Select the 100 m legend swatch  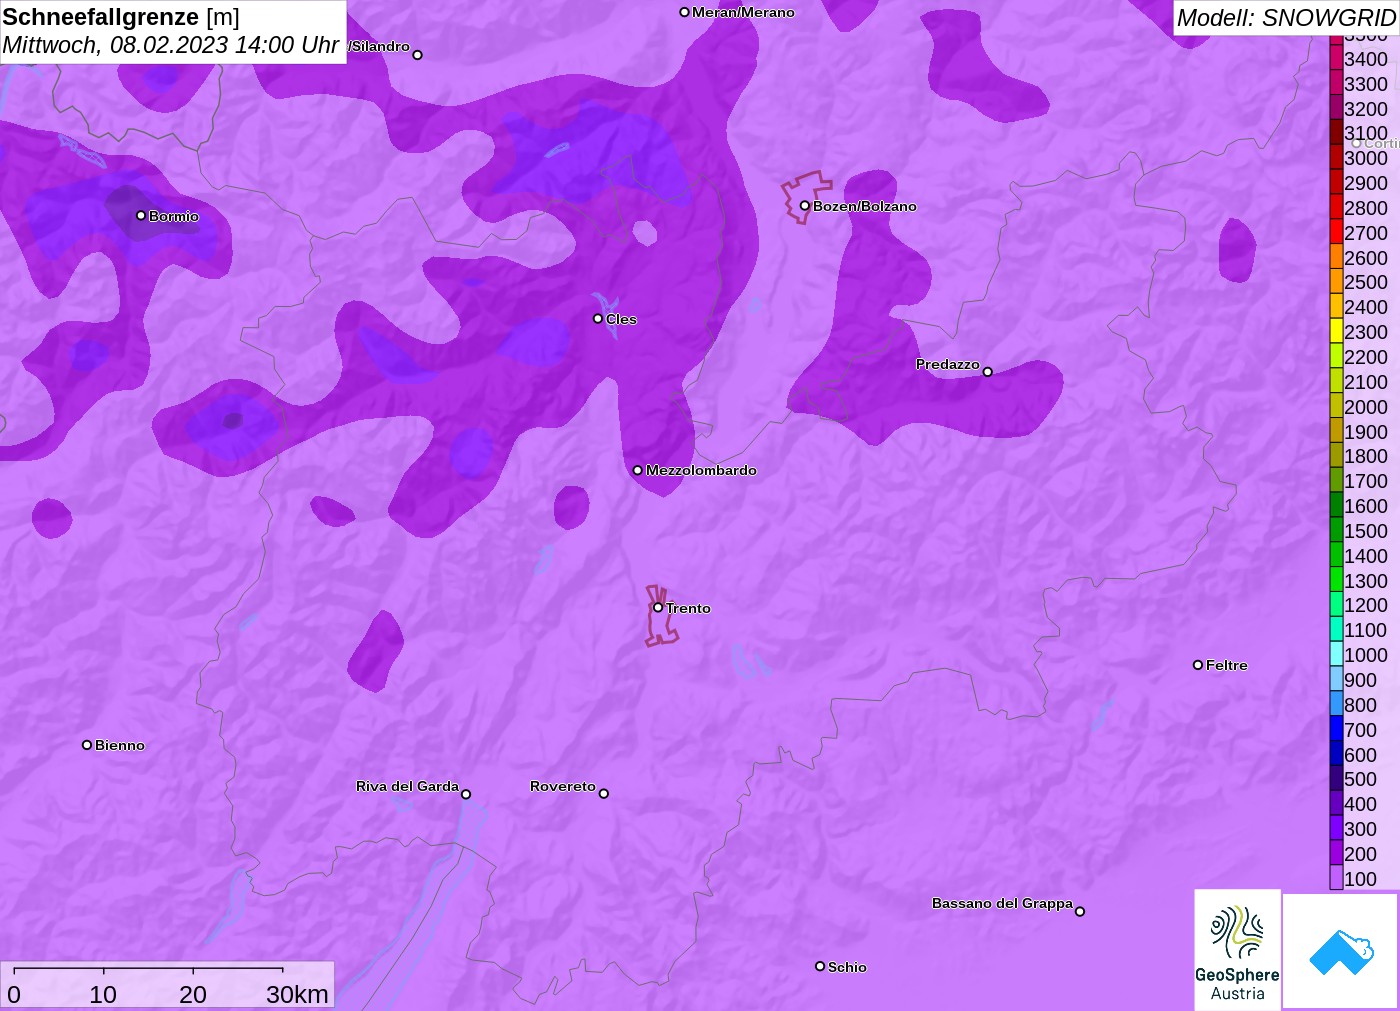pos(1336,878)
